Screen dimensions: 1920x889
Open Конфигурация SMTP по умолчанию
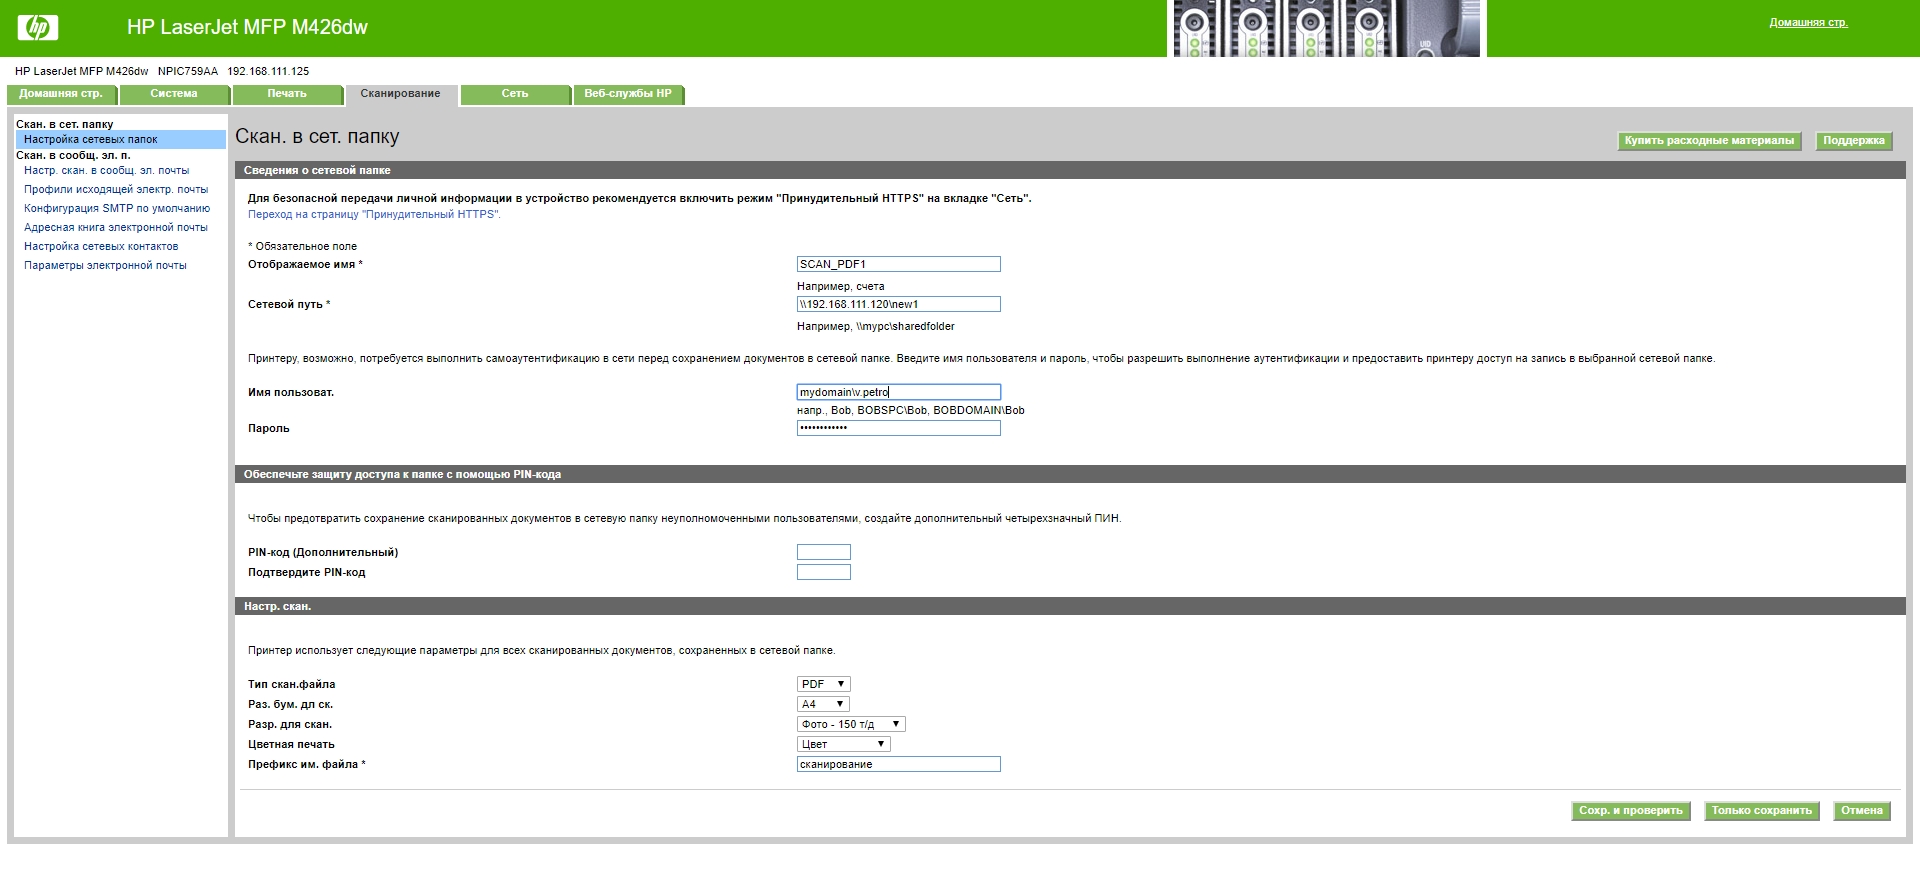117,209
